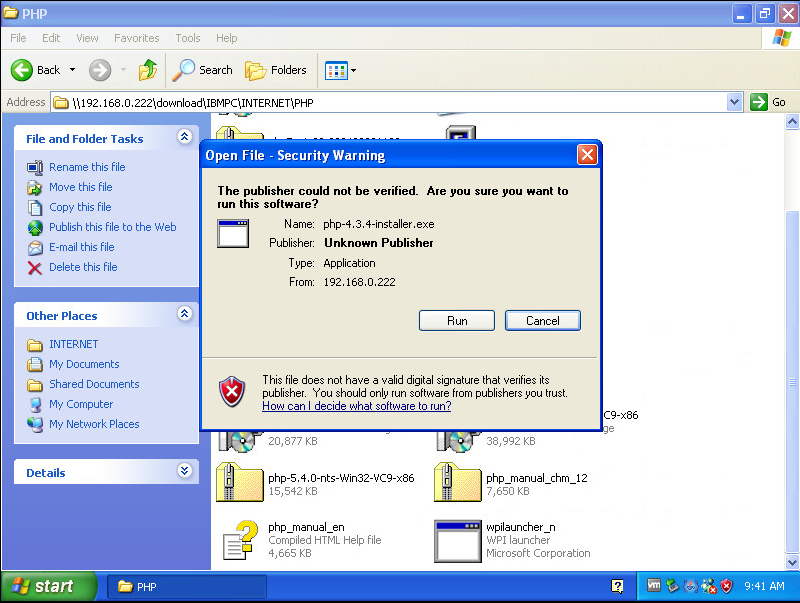Click the red shield warning icon

pyautogui.click(x=232, y=392)
